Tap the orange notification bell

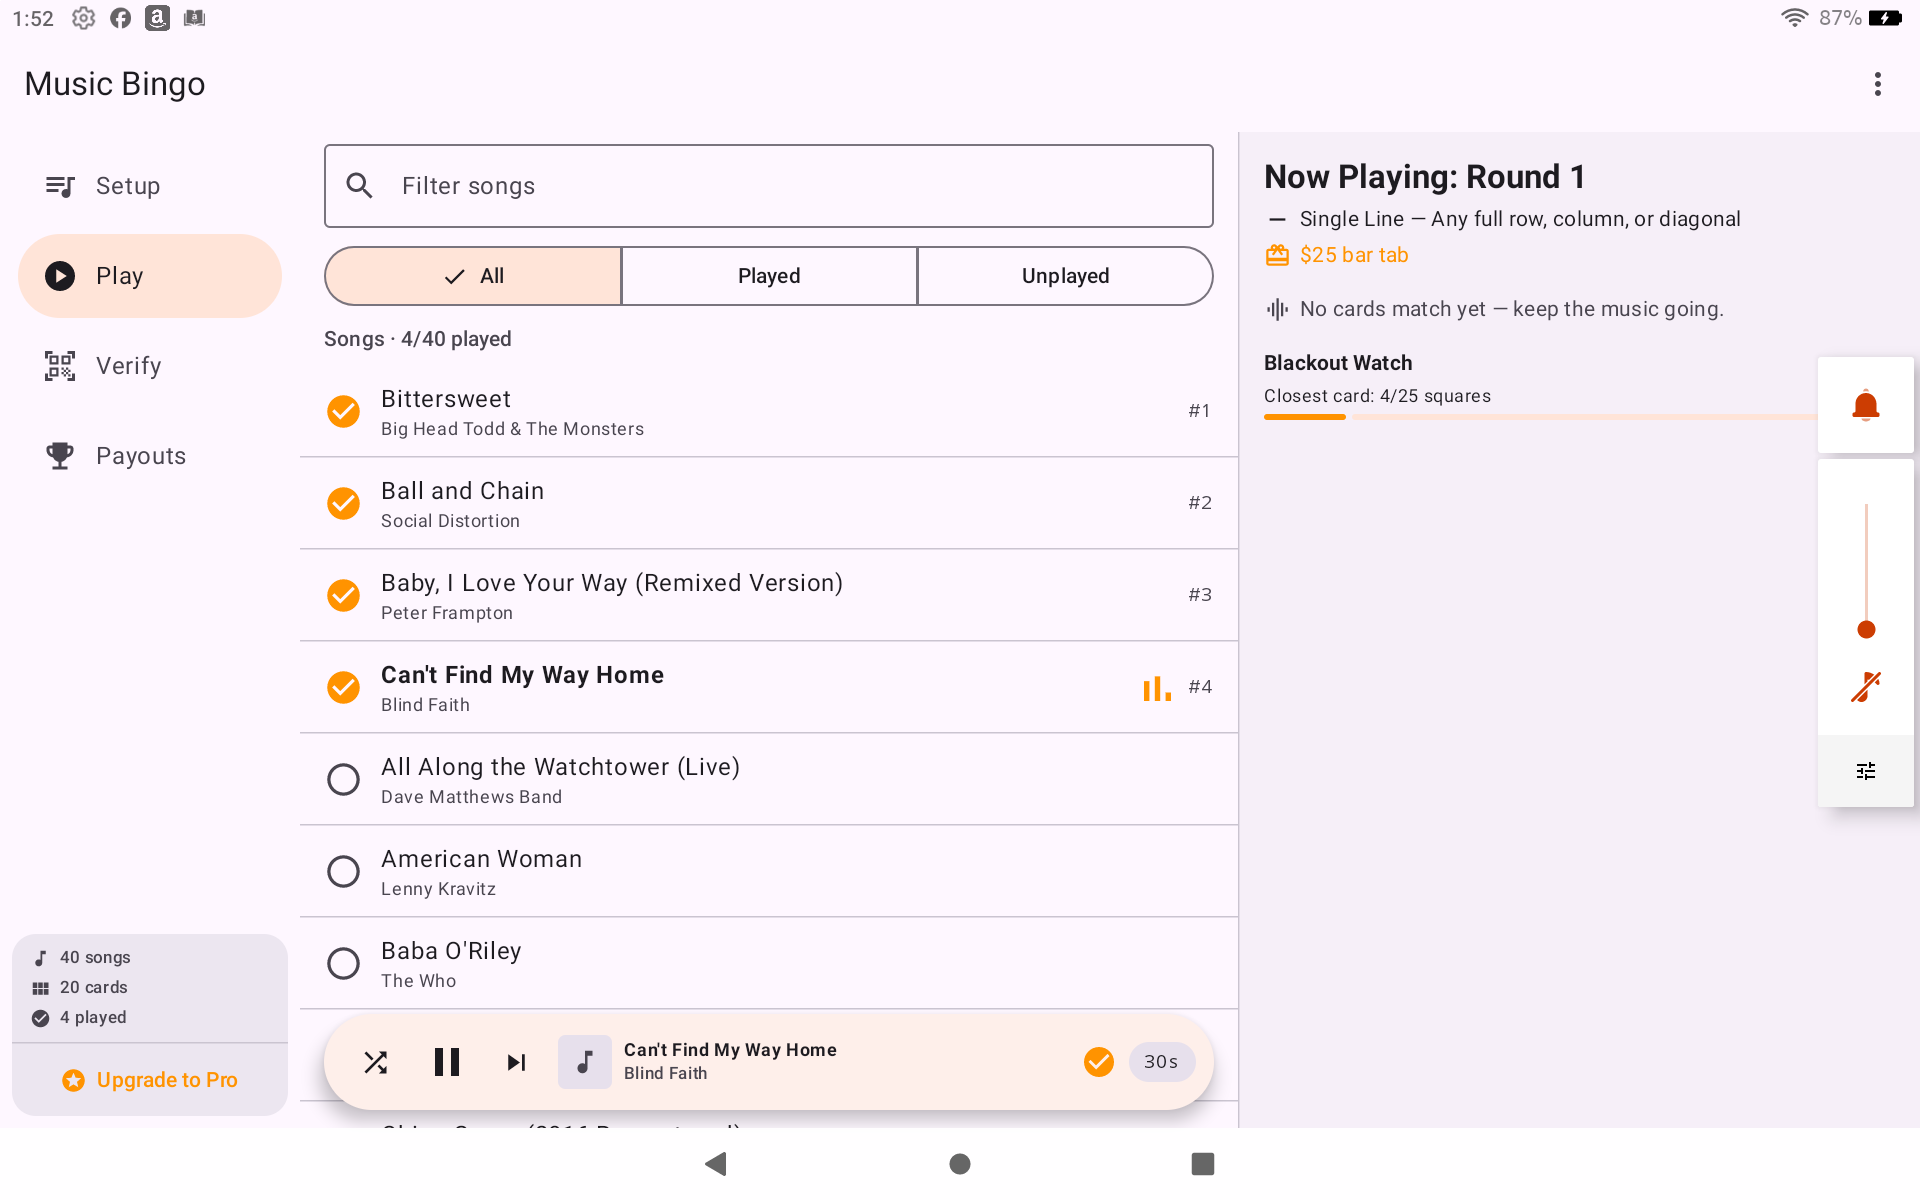1866,405
